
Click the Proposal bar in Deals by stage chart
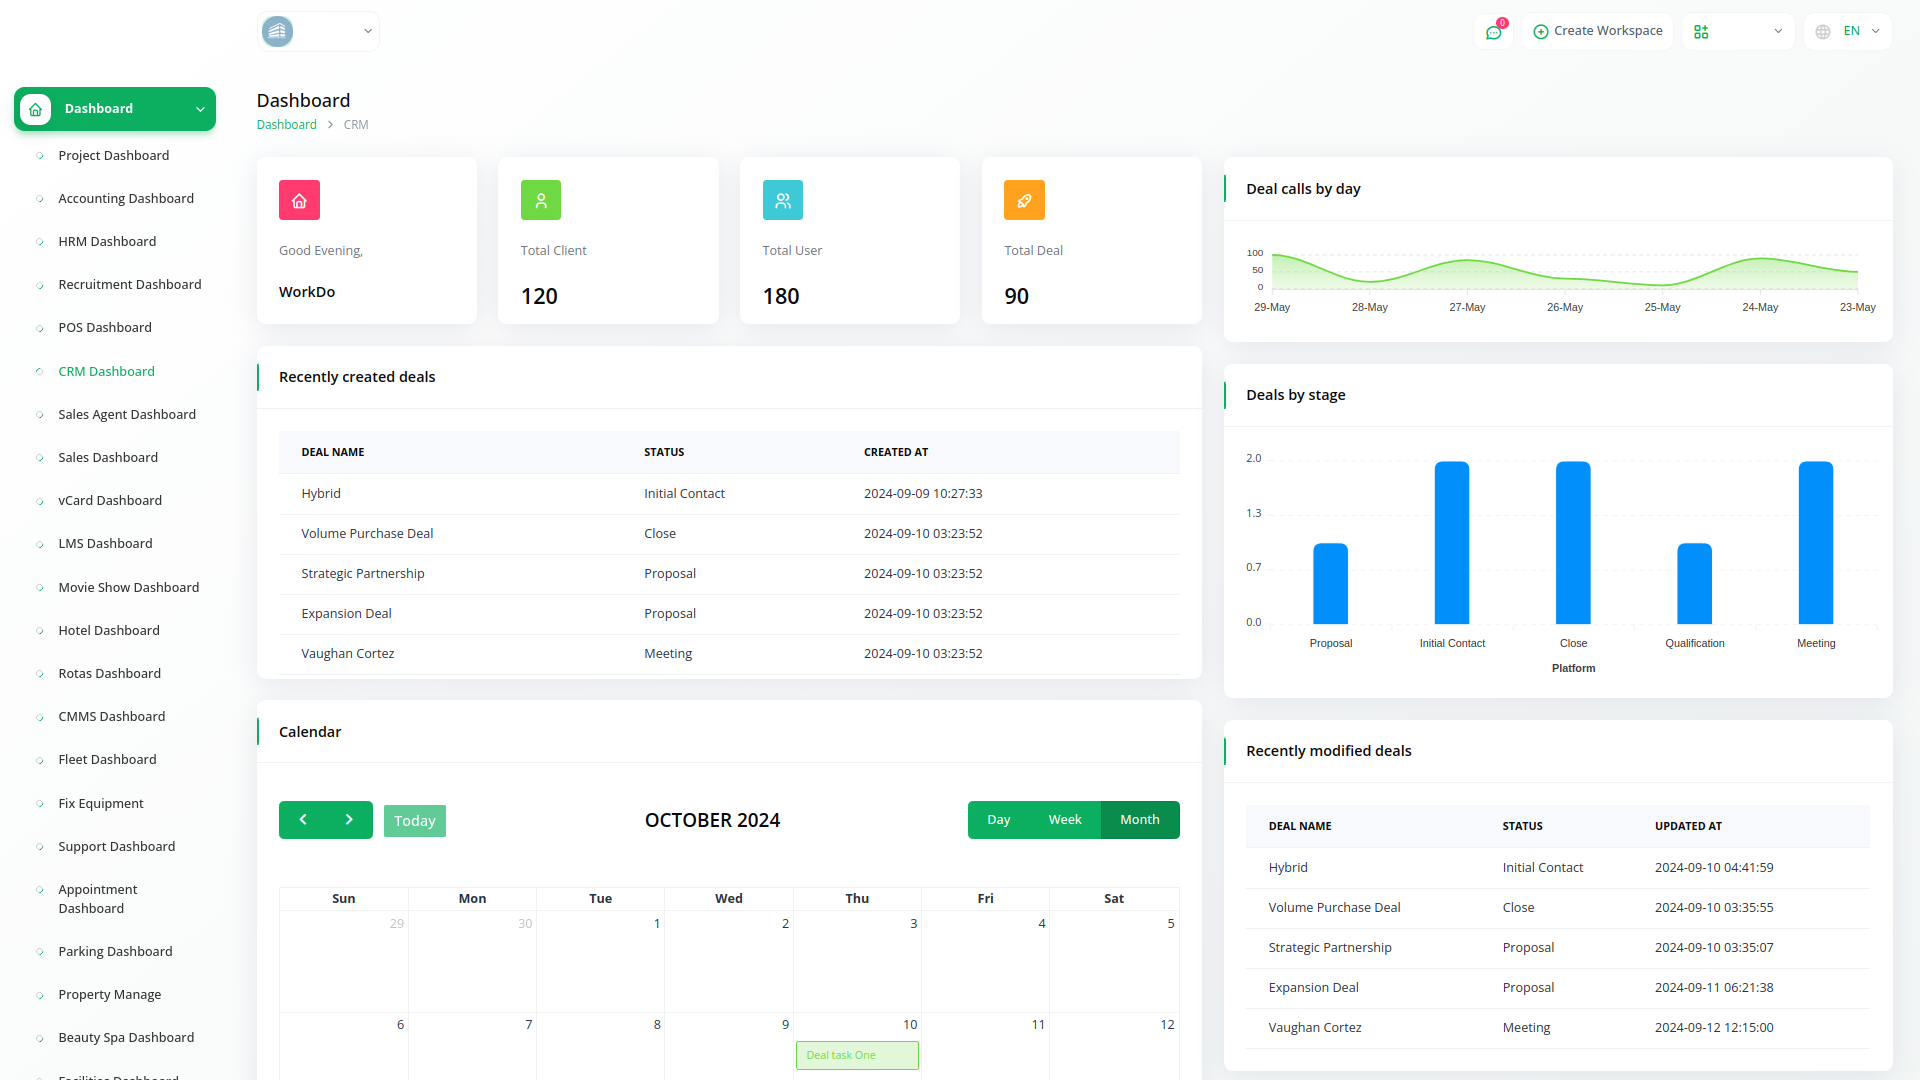point(1330,583)
